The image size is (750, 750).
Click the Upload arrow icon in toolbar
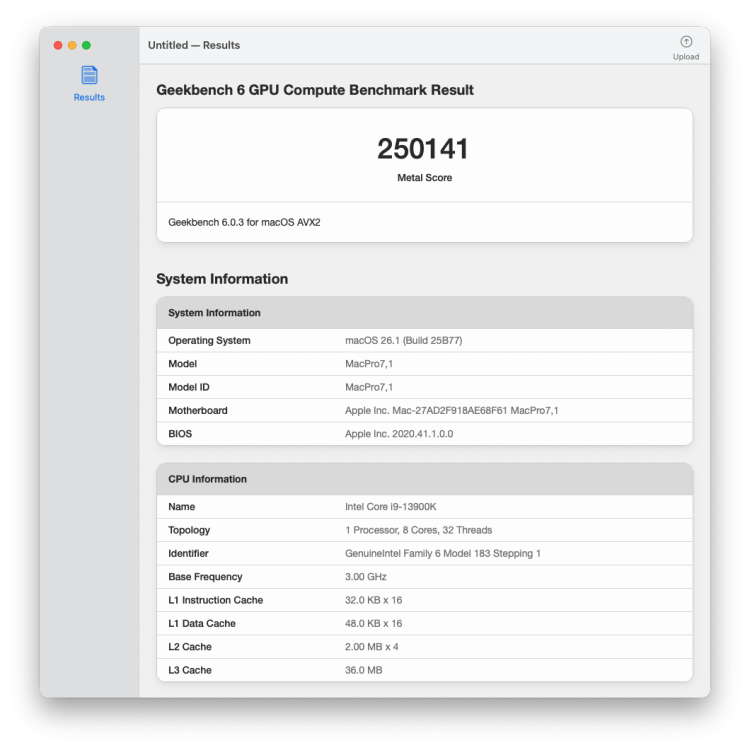(686, 42)
